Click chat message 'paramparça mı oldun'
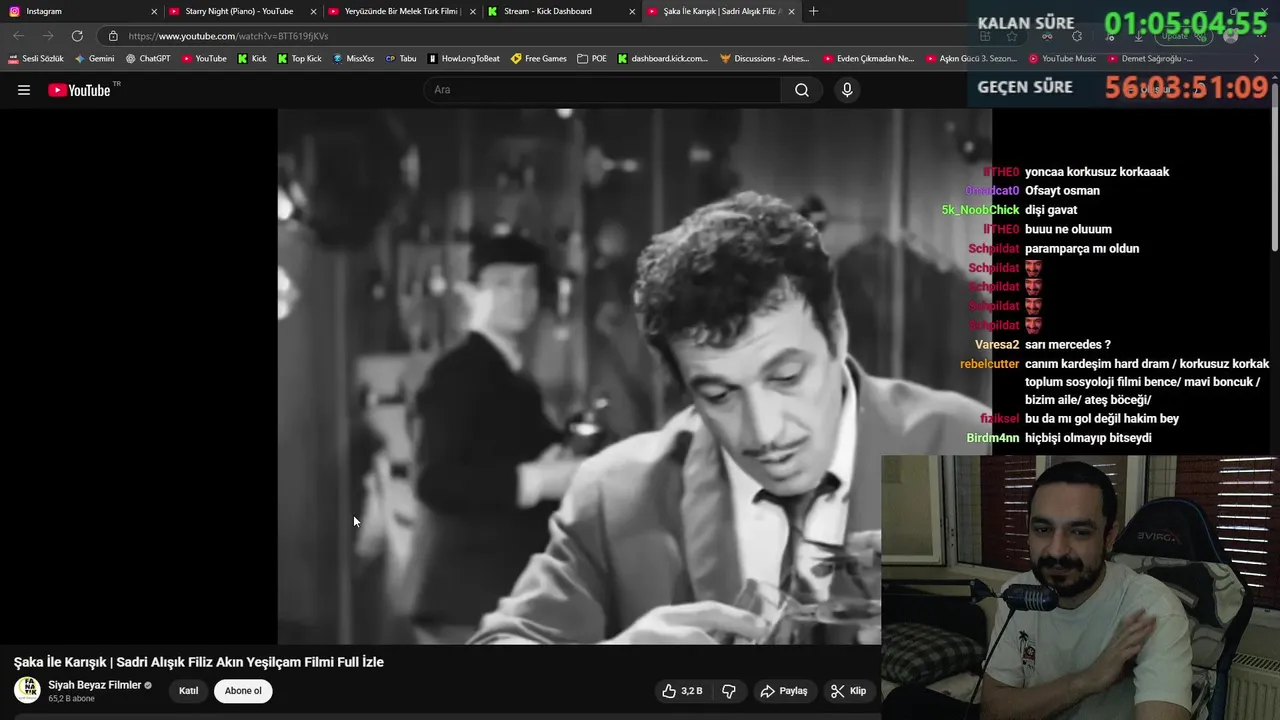The width and height of the screenshot is (1280, 720). click(x=1082, y=249)
